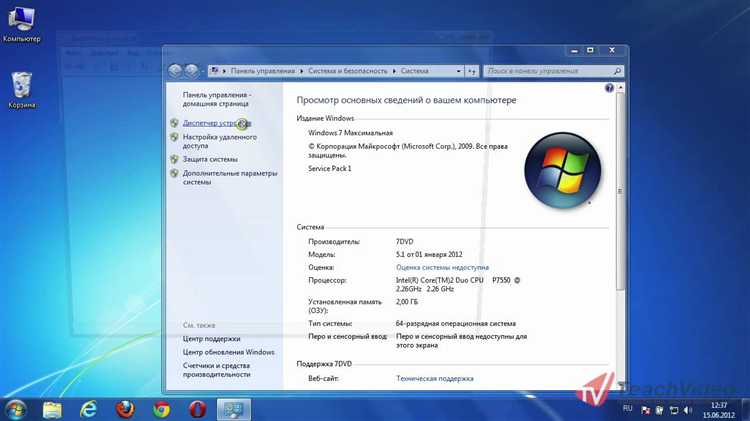This screenshot has width=750, height=421.
Task: Click the Windows logo image
Action: coord(562,170)
